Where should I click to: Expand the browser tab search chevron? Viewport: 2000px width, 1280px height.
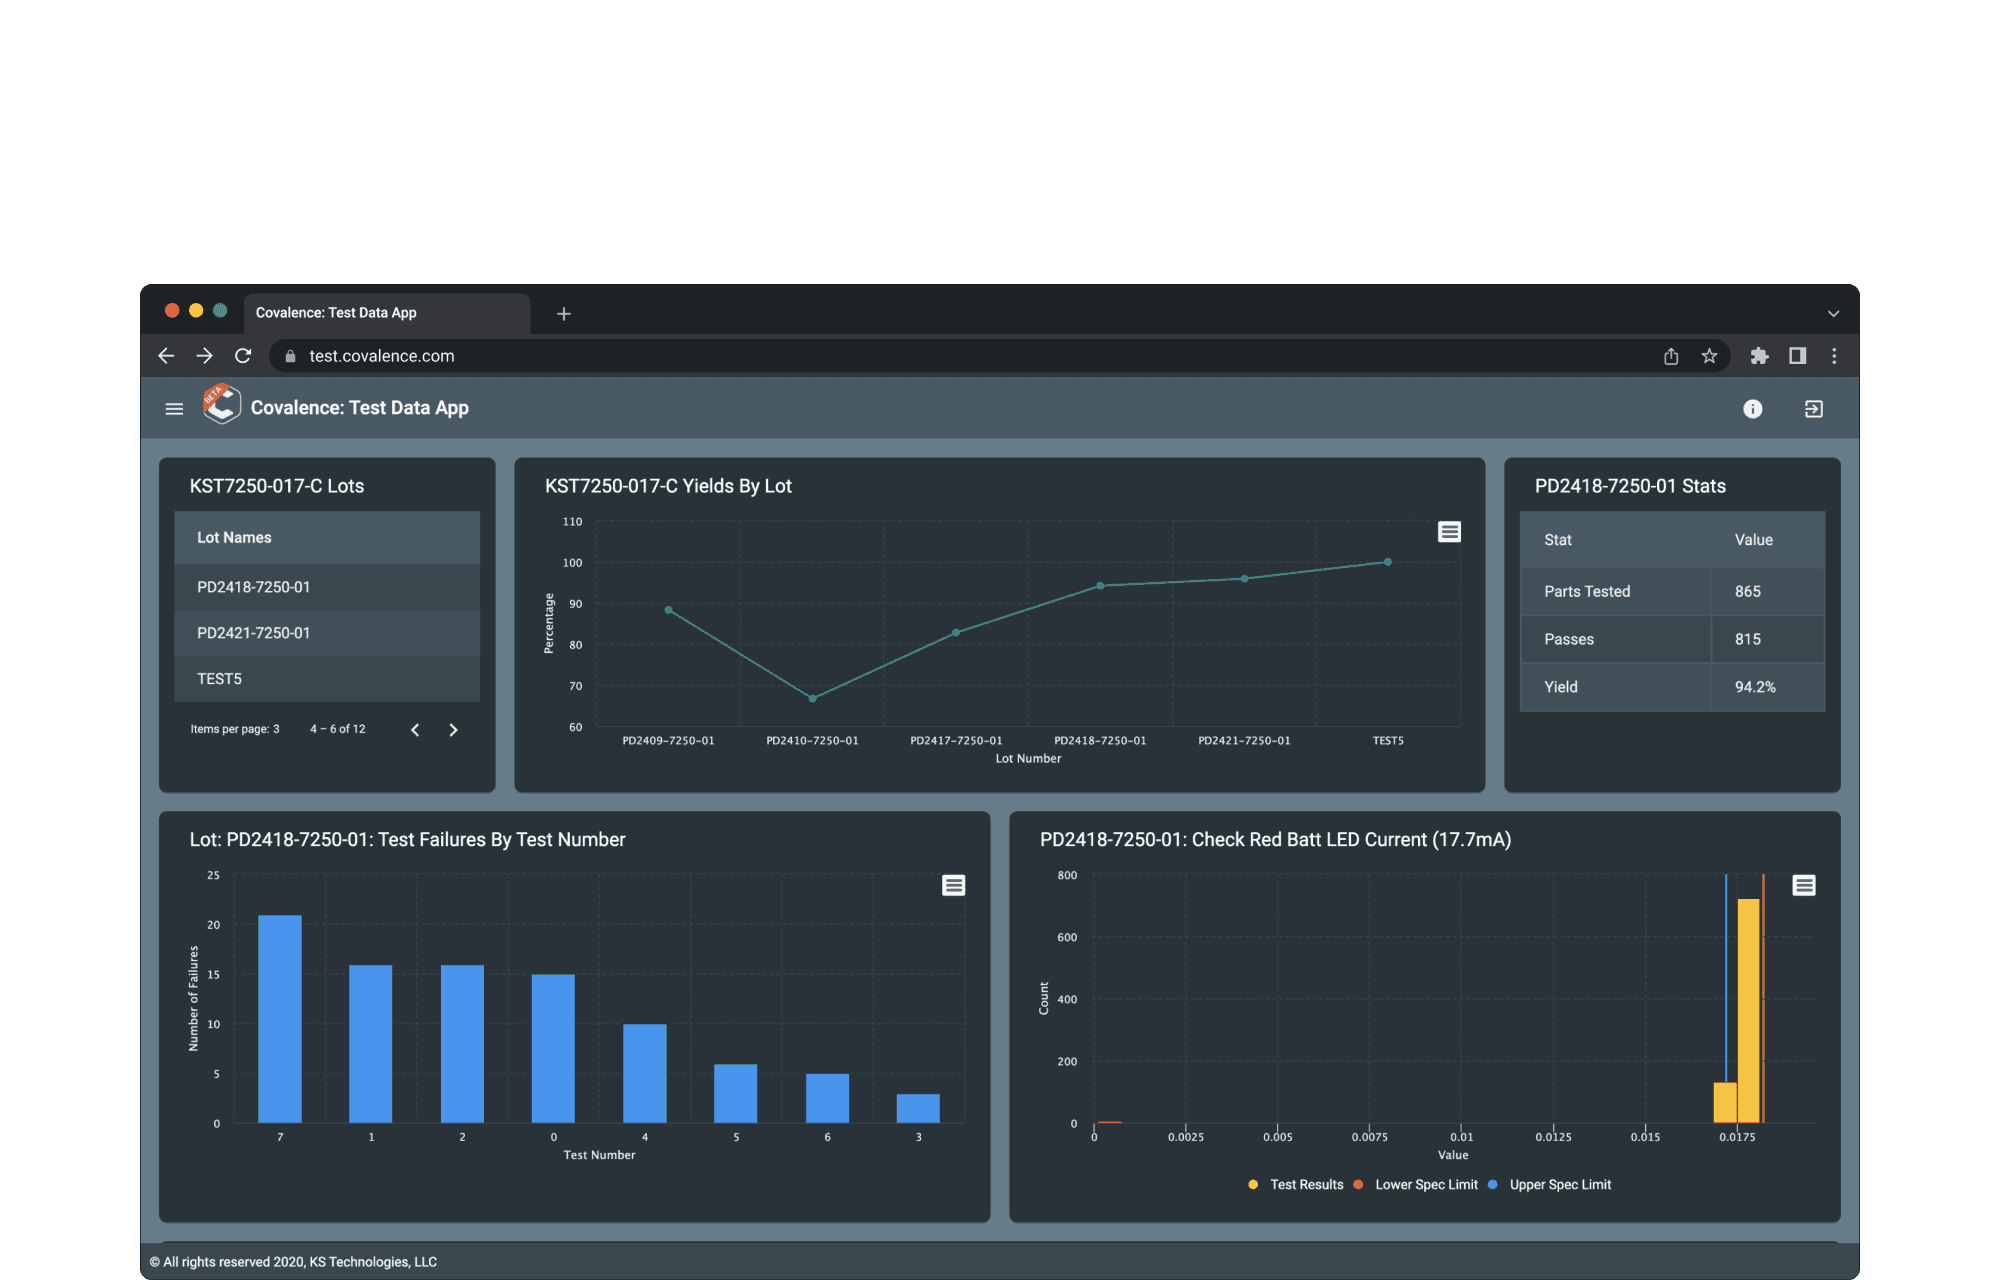pyautogui.click(x=1833, y=313)
